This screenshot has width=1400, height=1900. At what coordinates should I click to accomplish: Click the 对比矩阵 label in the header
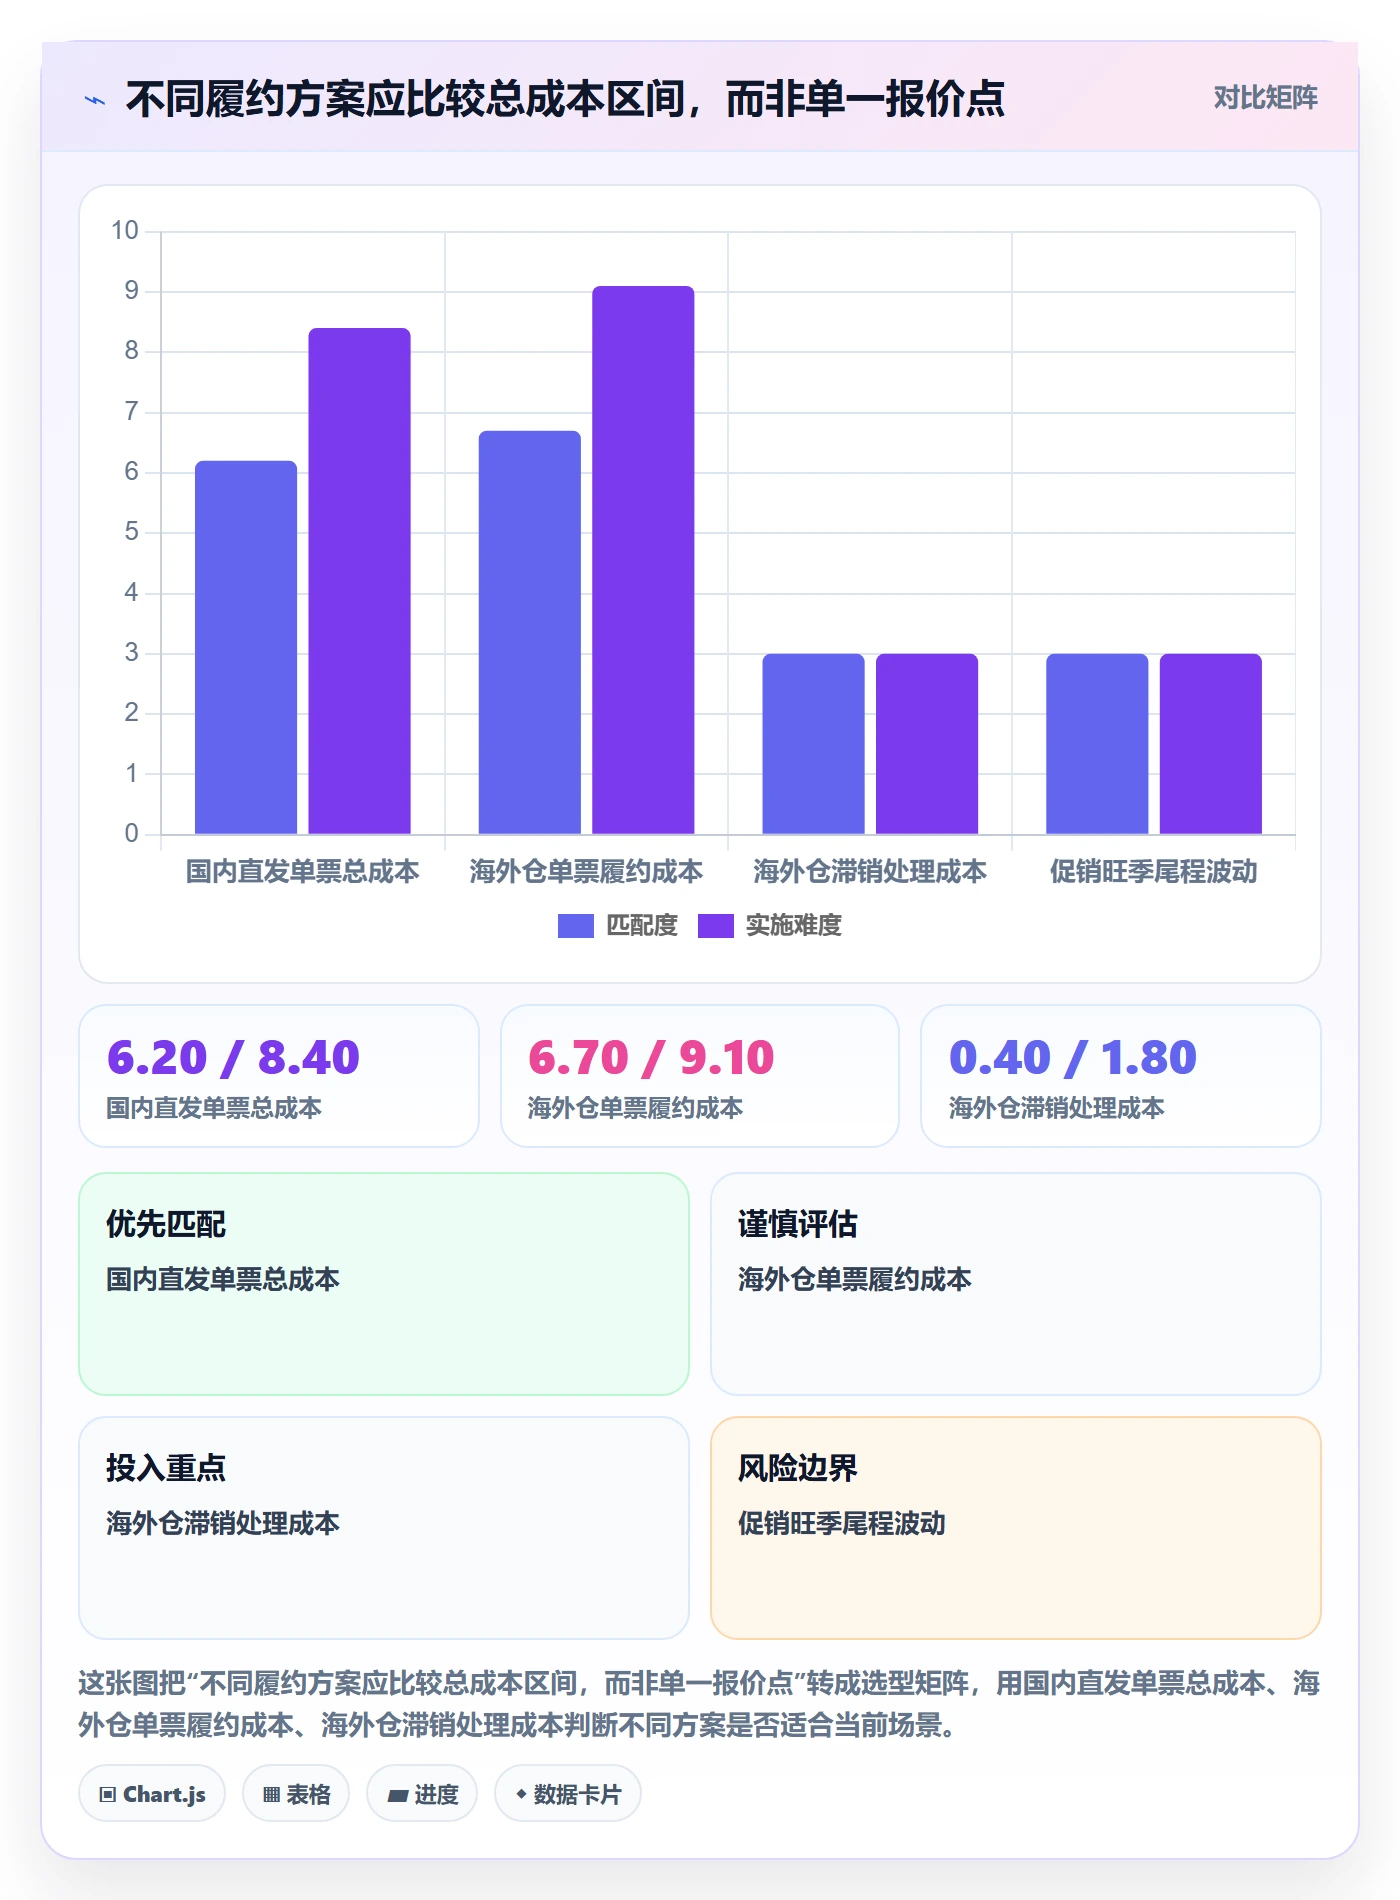point(1265,98)
